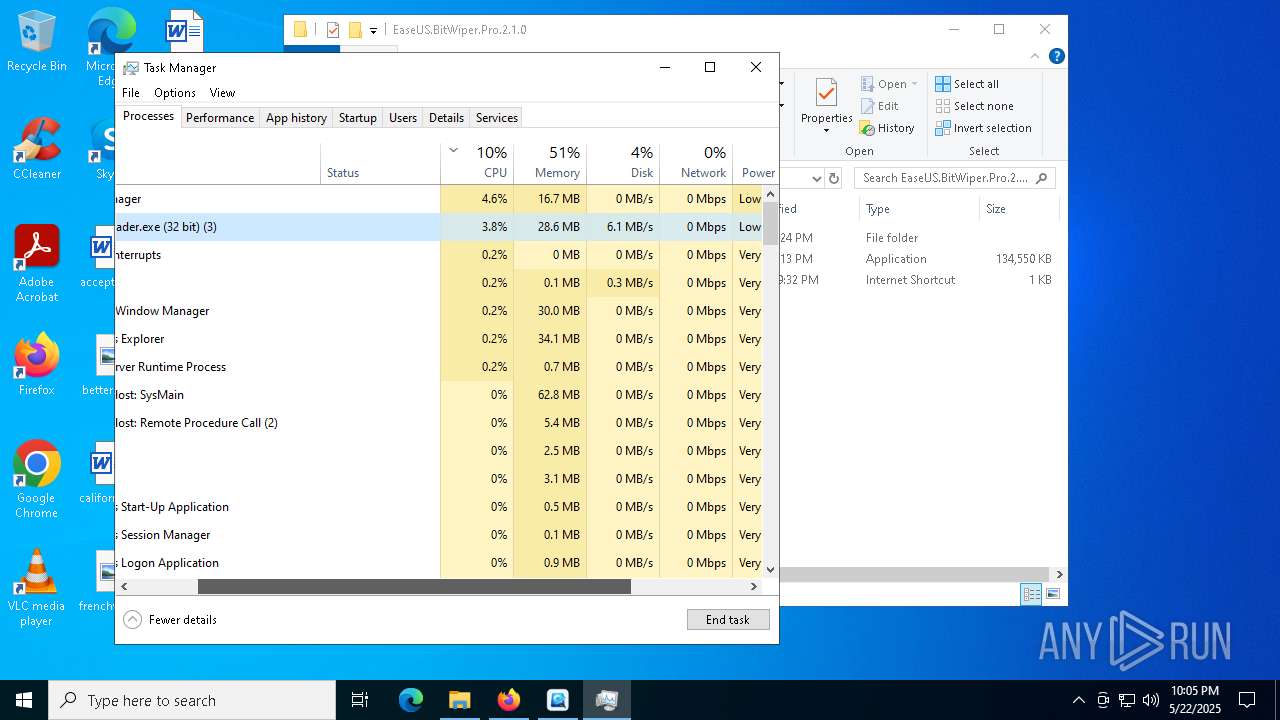1280x720 pixels.
Task: Click Task Manager vertical scroll down arrow
Action: click(770, 569)
